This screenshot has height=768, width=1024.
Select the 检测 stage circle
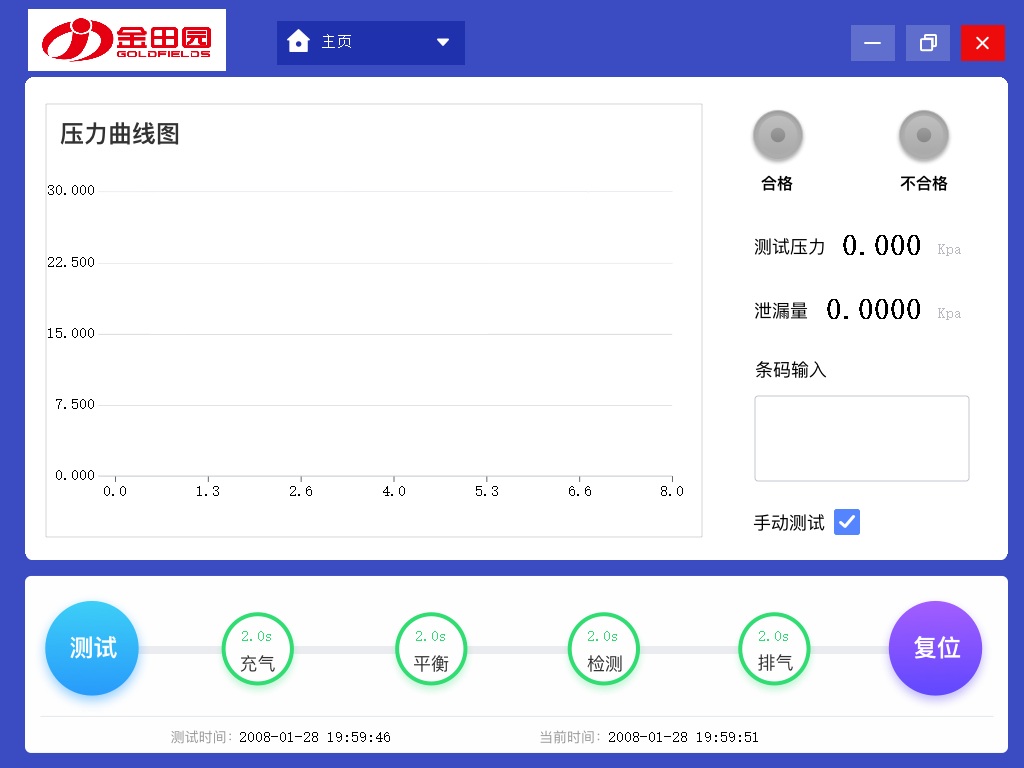point(603,648)
